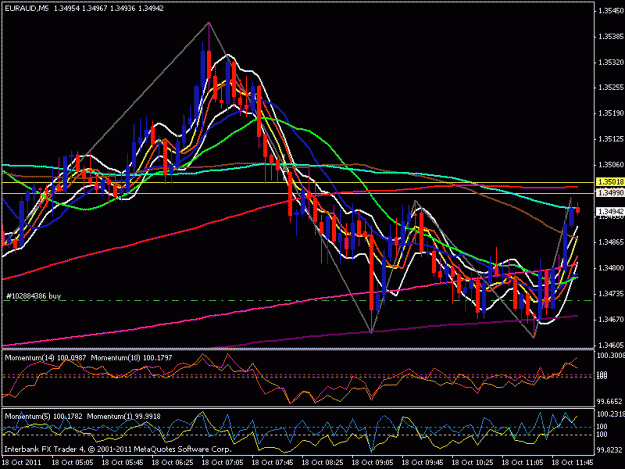Click the Momentum(10) 100.1797 label
Image resolution: width=625 pixels, height=469 pixels.
[131, 358]
